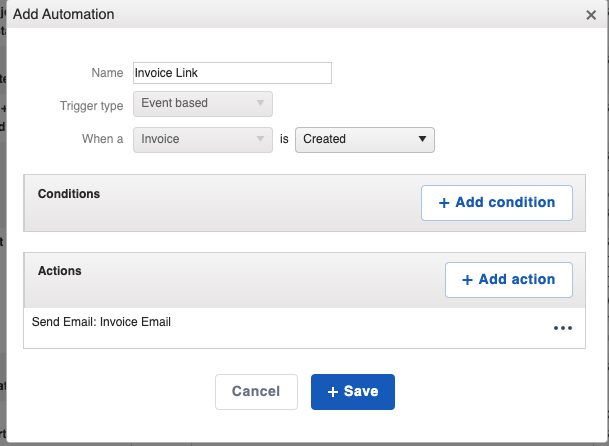Screen dimensions: 609x446
Task: Select the Send Email: Invoice Email action
Action: pos(103,321)
